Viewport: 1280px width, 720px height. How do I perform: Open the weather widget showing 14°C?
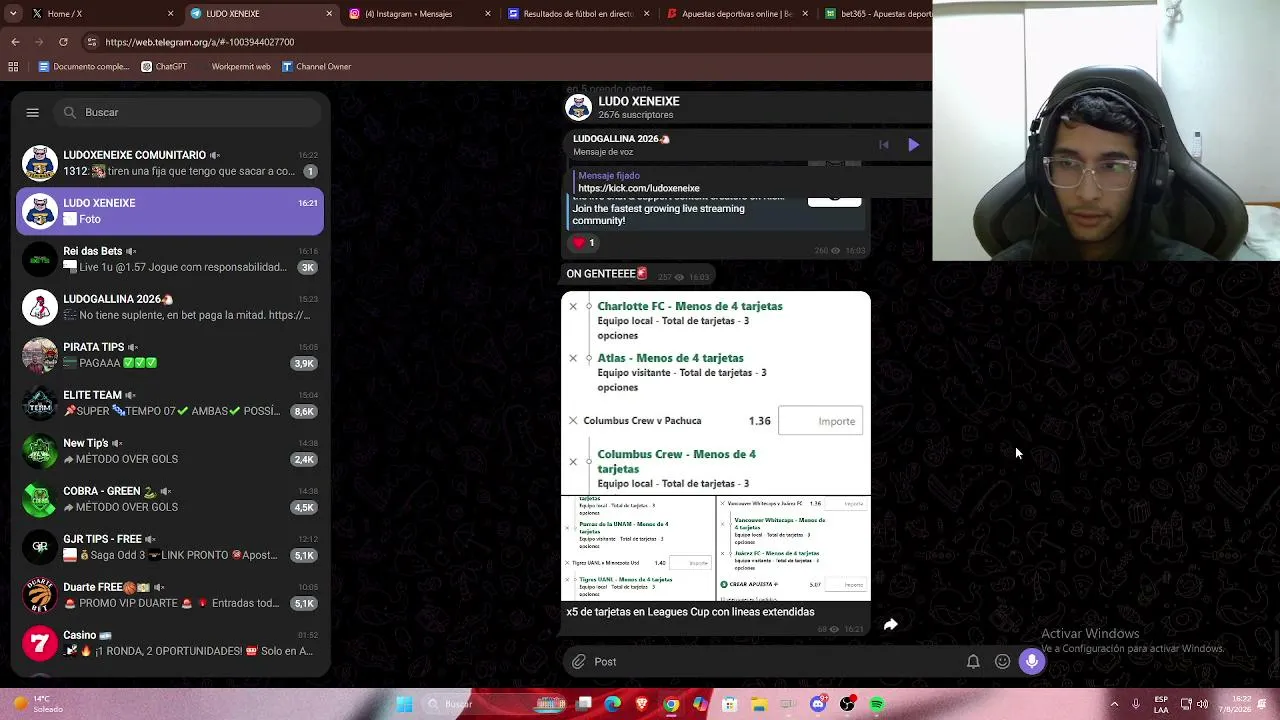tap(34, 705)
